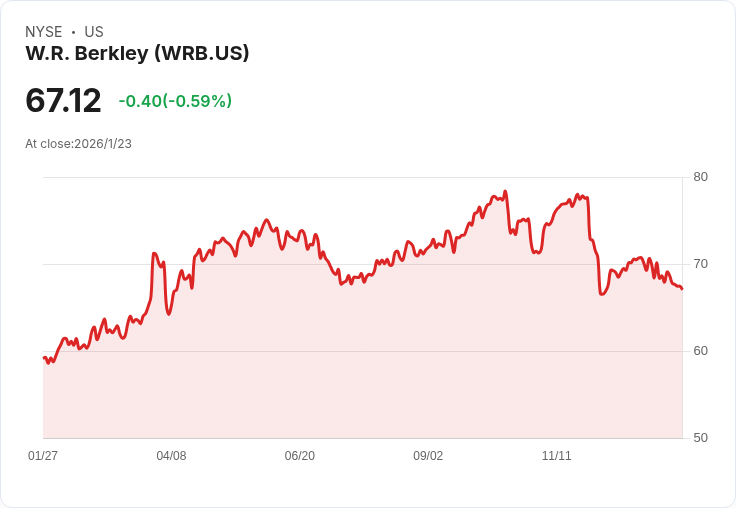Click the 04/08 x-axis date label
Viewport: 736px width, 508px height.
click(x=171, y=455)
